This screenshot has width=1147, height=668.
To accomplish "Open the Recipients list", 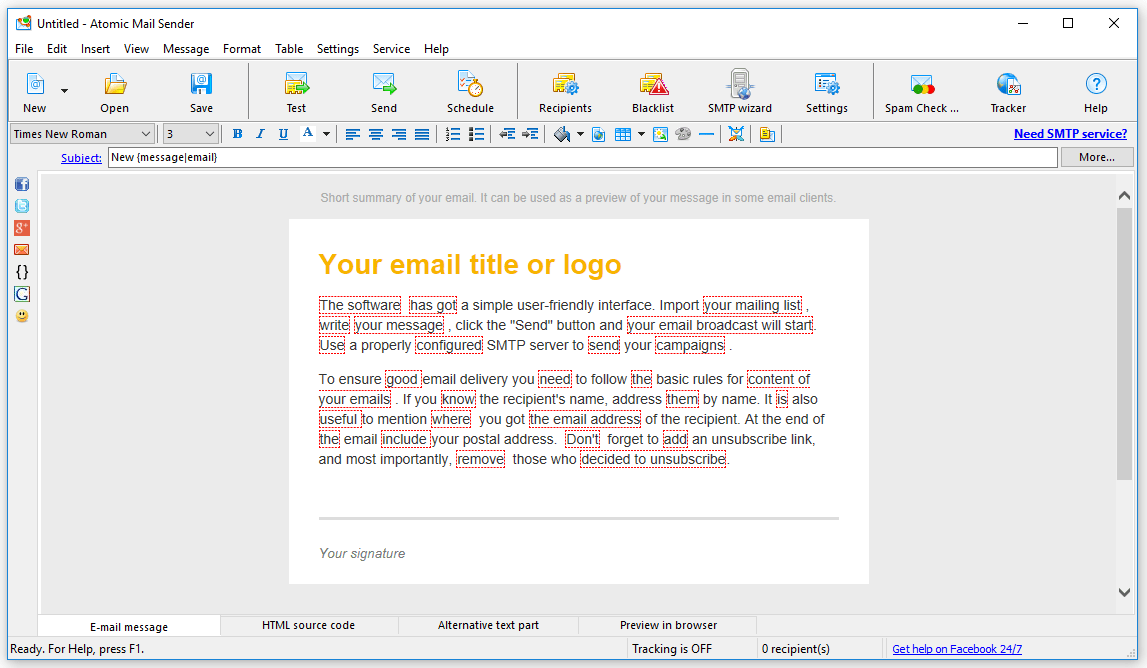I will [x=565, y=84].
